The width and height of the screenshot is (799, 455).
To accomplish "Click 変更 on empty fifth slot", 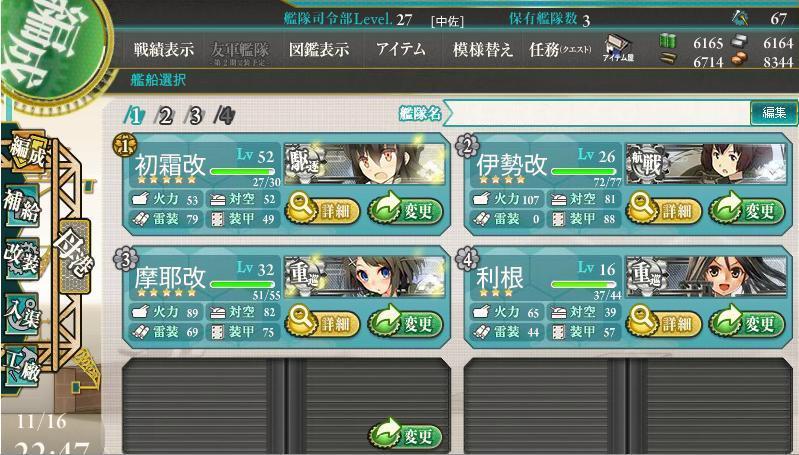I will point(405,434).
